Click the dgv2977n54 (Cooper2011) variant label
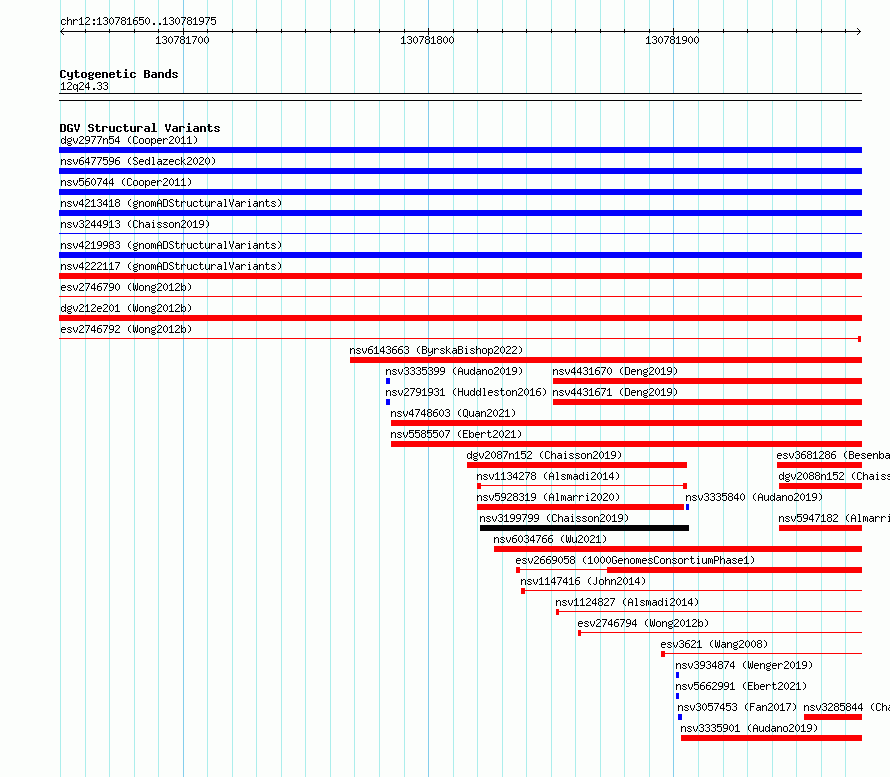This screenshot has height=777, width=890. click(129, 140)
